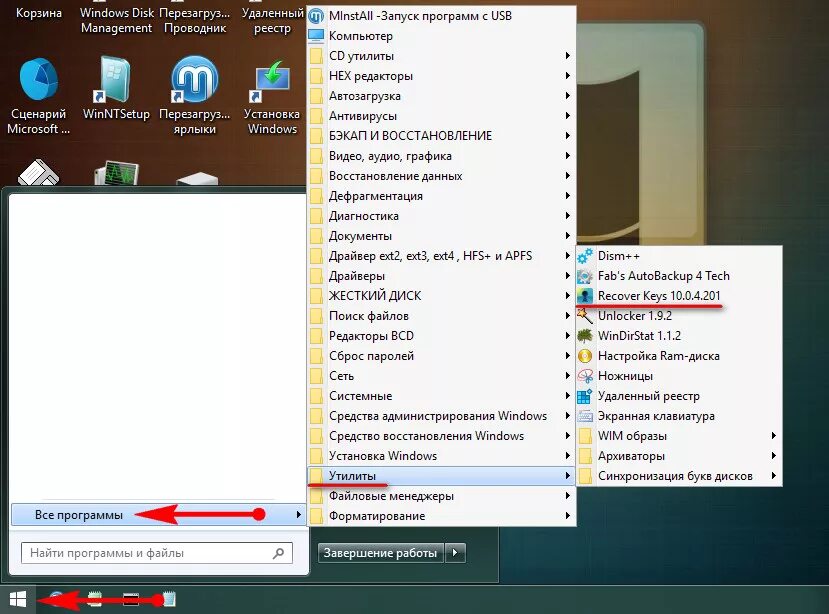The image size is (829, 614).
Task: Expand Синхронизация букв дисков arrow
Action: (x=773, y=476)
